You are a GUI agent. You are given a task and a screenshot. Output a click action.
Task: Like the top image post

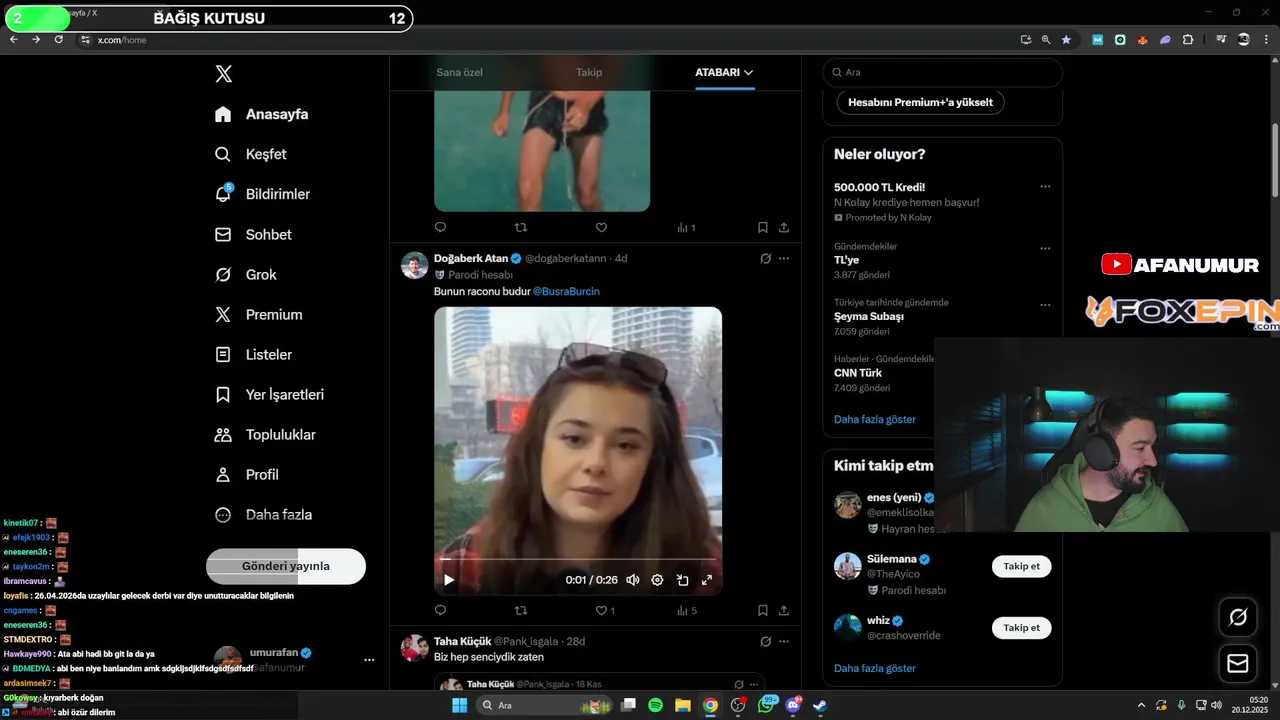pyautogui.click(x=601, y=227)
